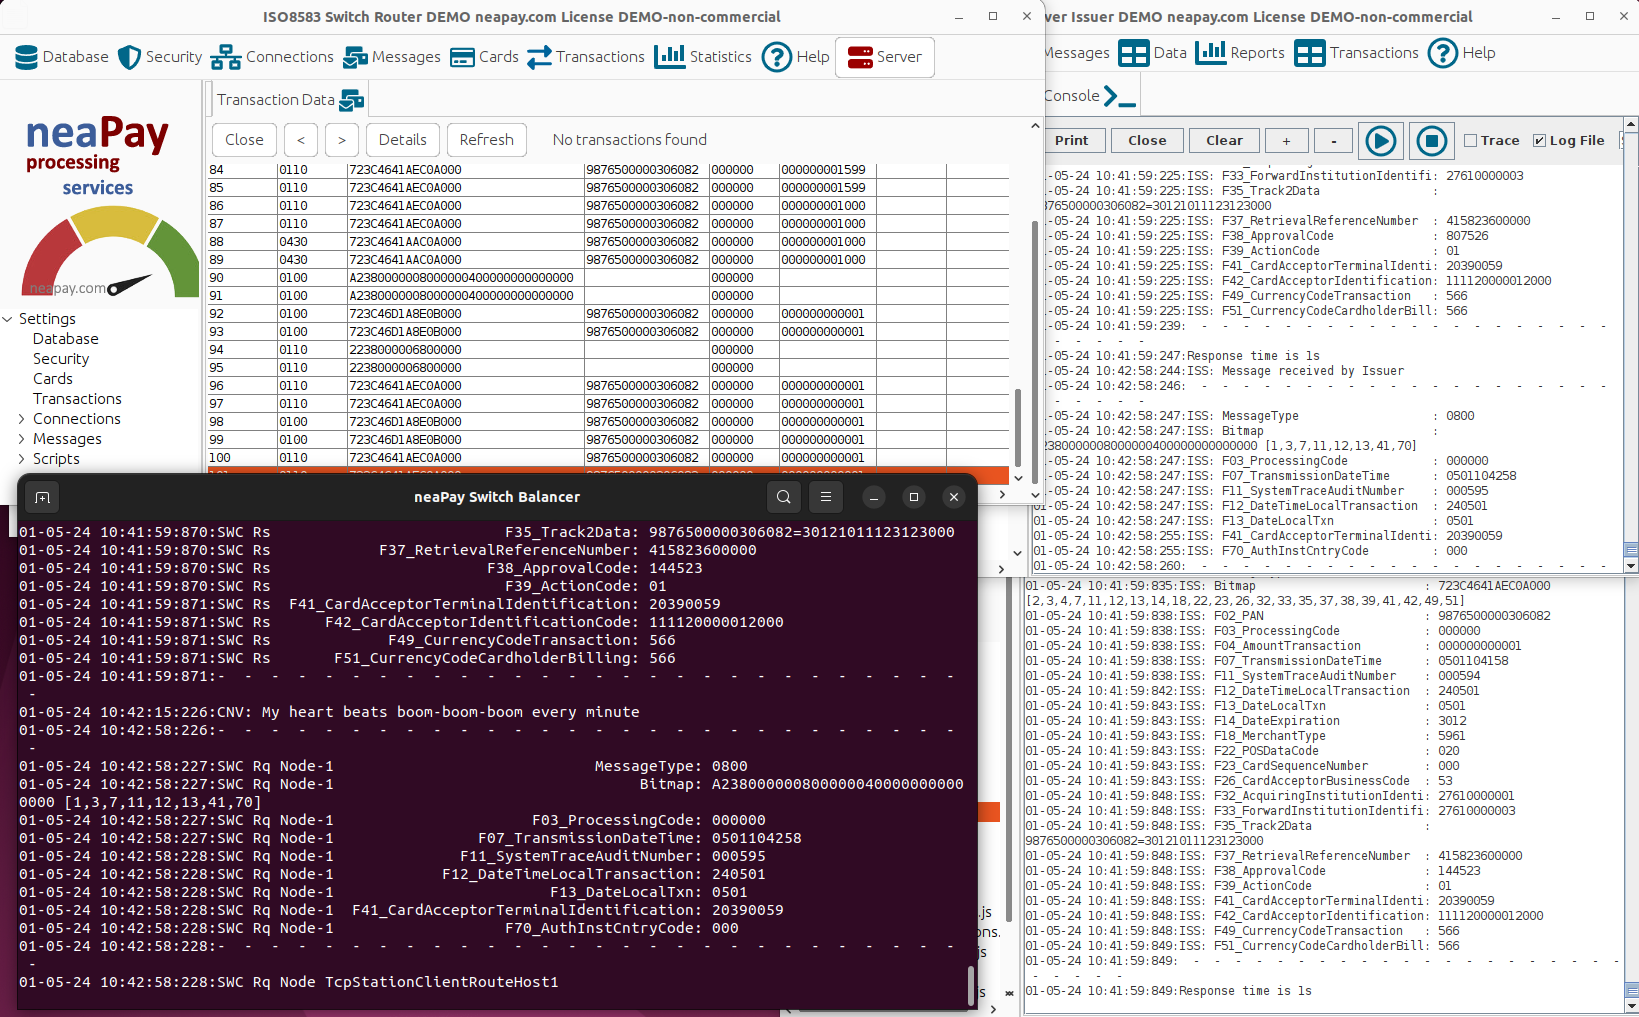
Task: Select transaction row 88 with MTI 0430
Action: coord(608,242)
